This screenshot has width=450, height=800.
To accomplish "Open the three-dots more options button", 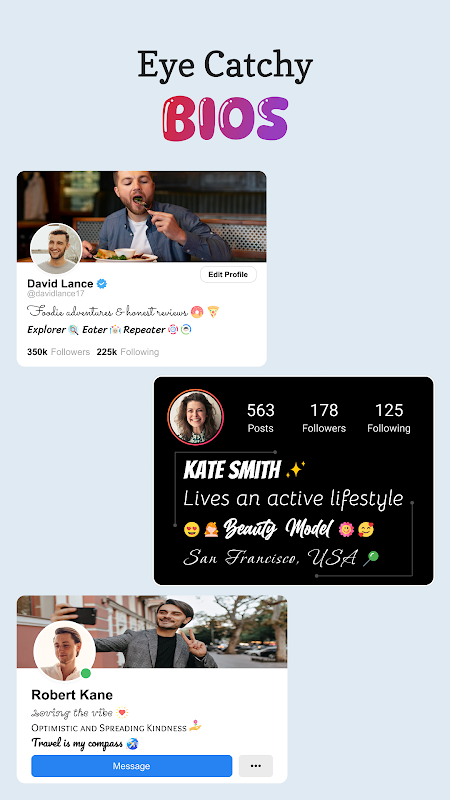I will click(x=256, y=766).
